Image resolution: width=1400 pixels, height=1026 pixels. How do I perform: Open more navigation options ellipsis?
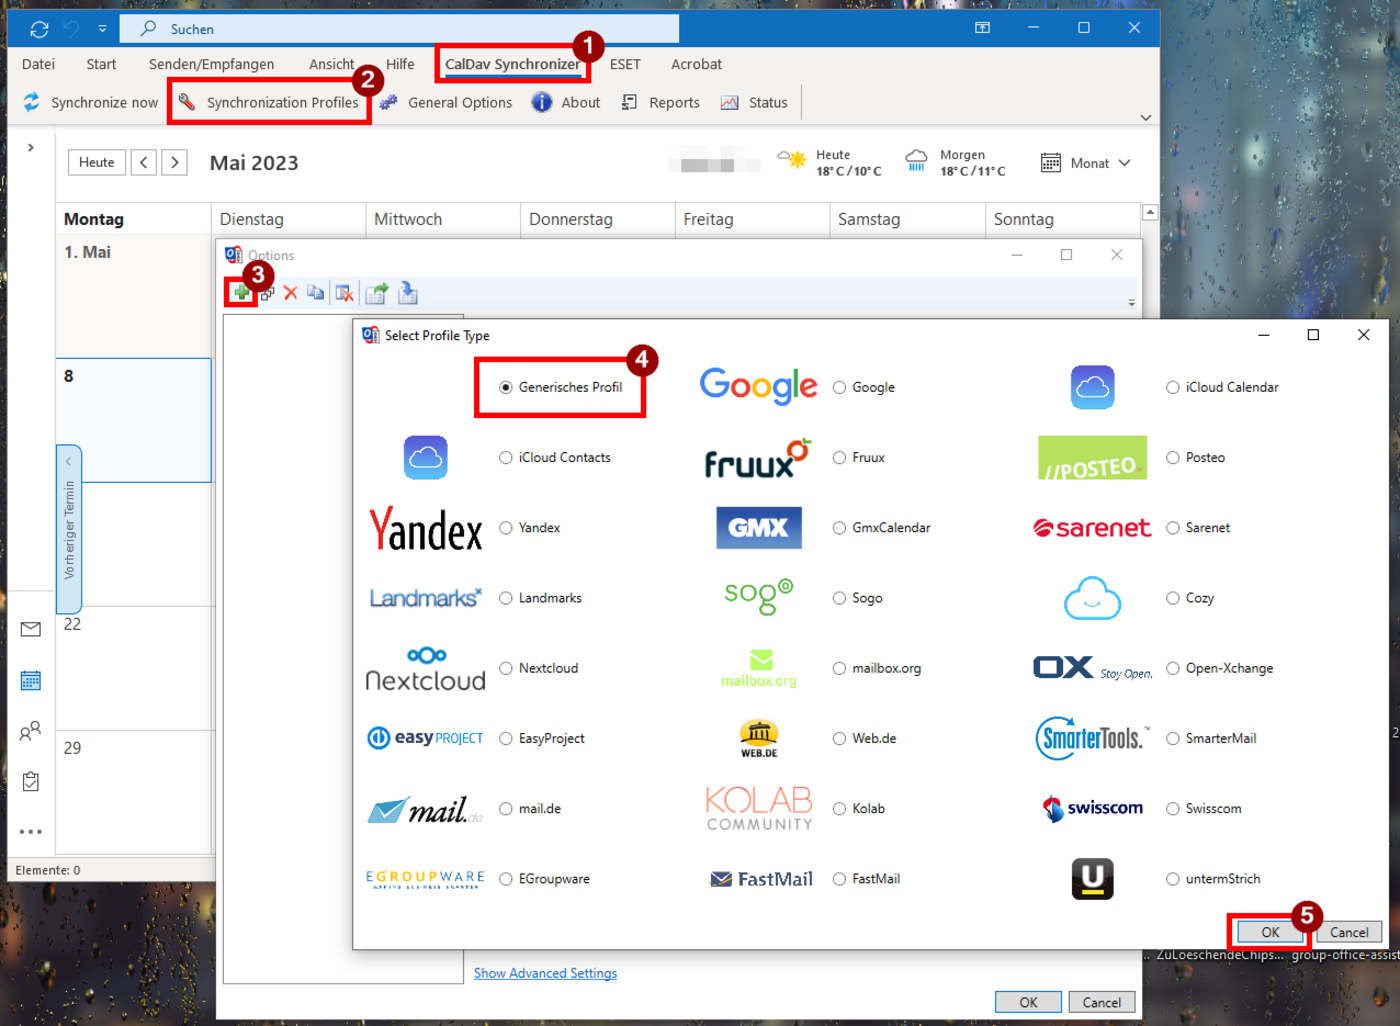tap(31, 831)
